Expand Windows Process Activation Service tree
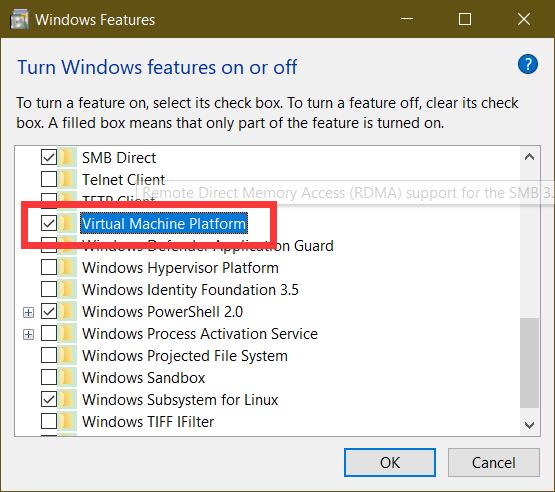Viewport: 555px width, 492px height. (28, 334)
